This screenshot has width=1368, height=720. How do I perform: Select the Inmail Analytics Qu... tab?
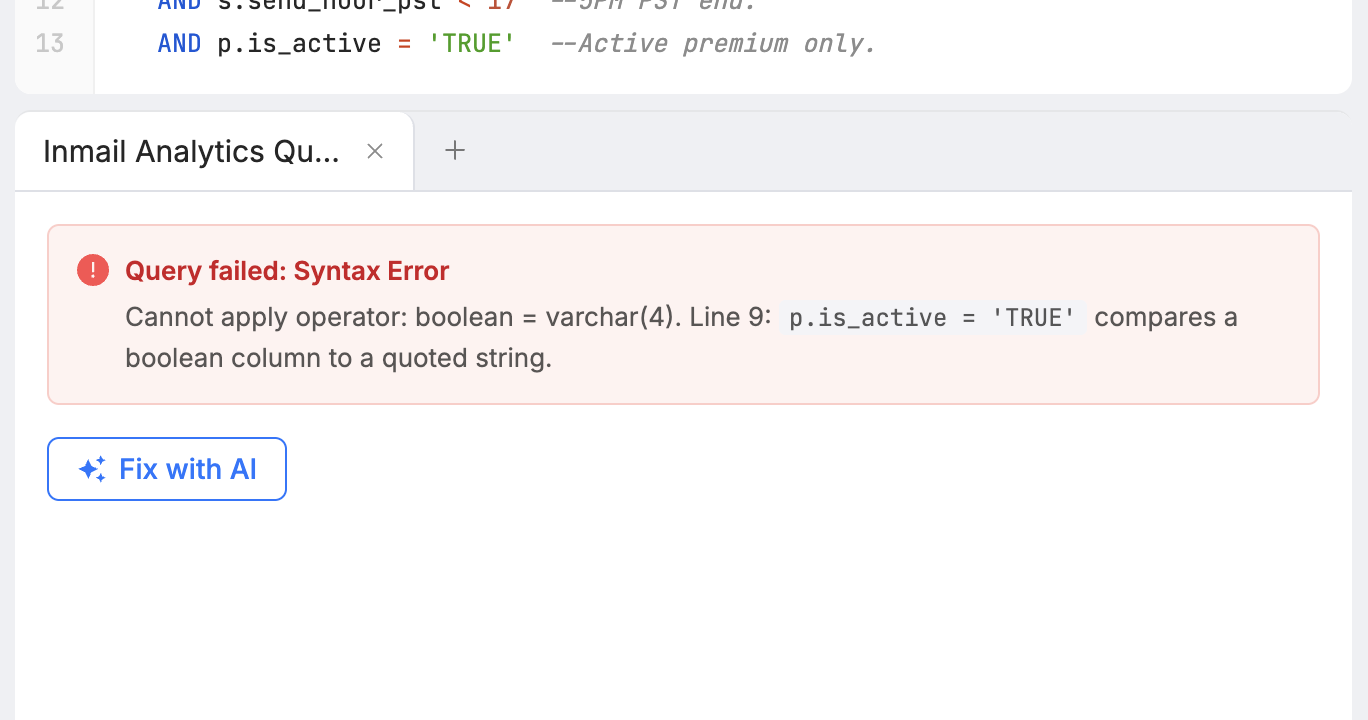pos(214,151)
